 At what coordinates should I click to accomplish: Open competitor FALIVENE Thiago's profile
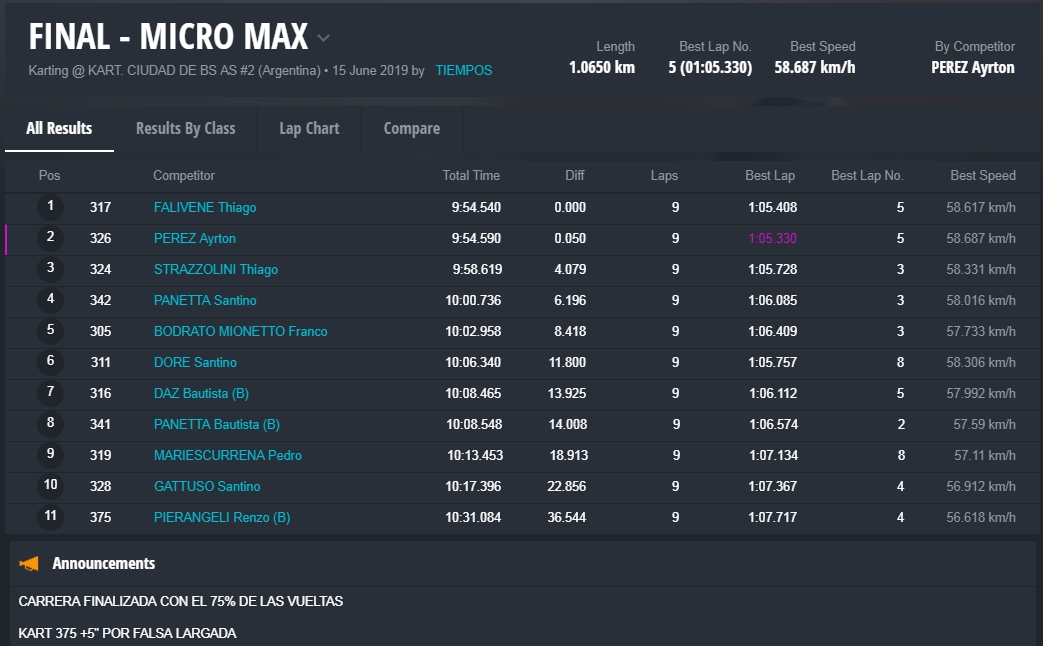pyautogui.click(x=205, y=208)
